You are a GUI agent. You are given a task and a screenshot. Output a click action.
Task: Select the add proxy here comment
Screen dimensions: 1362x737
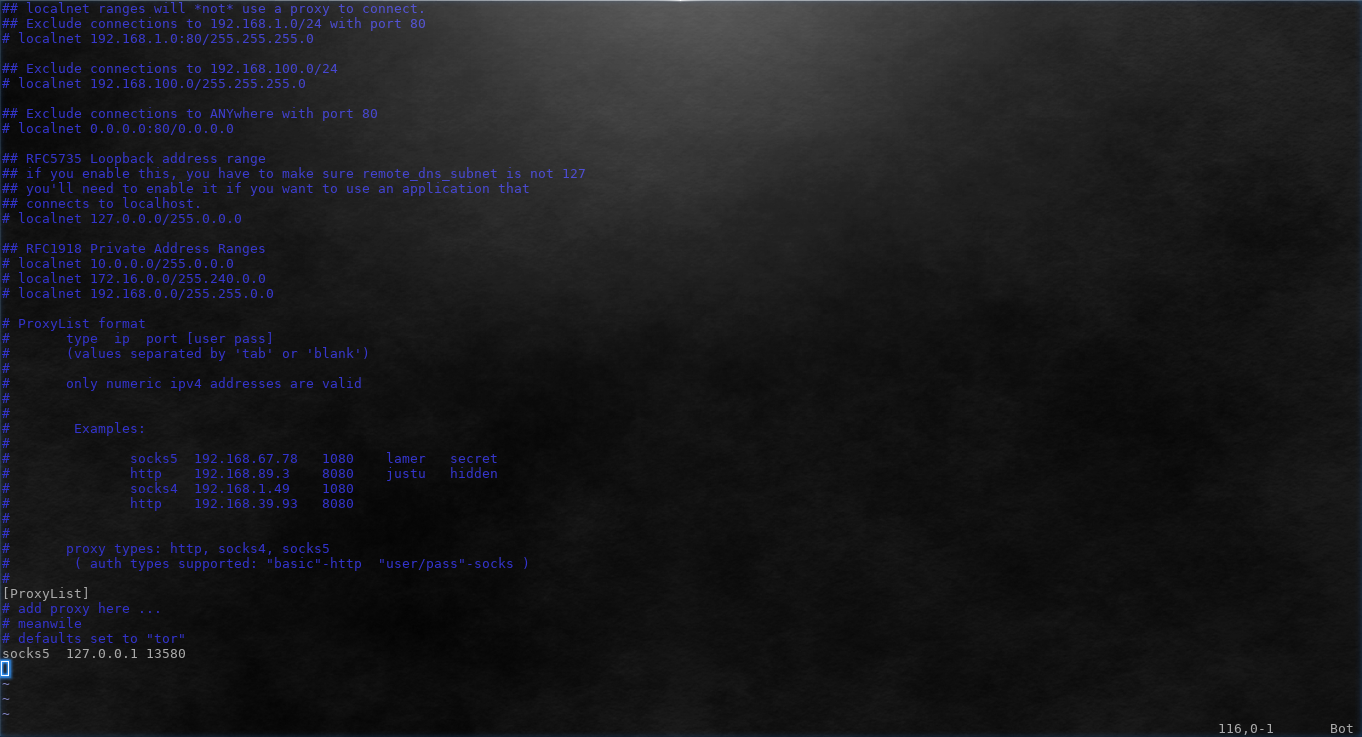[x=80, y=608]
